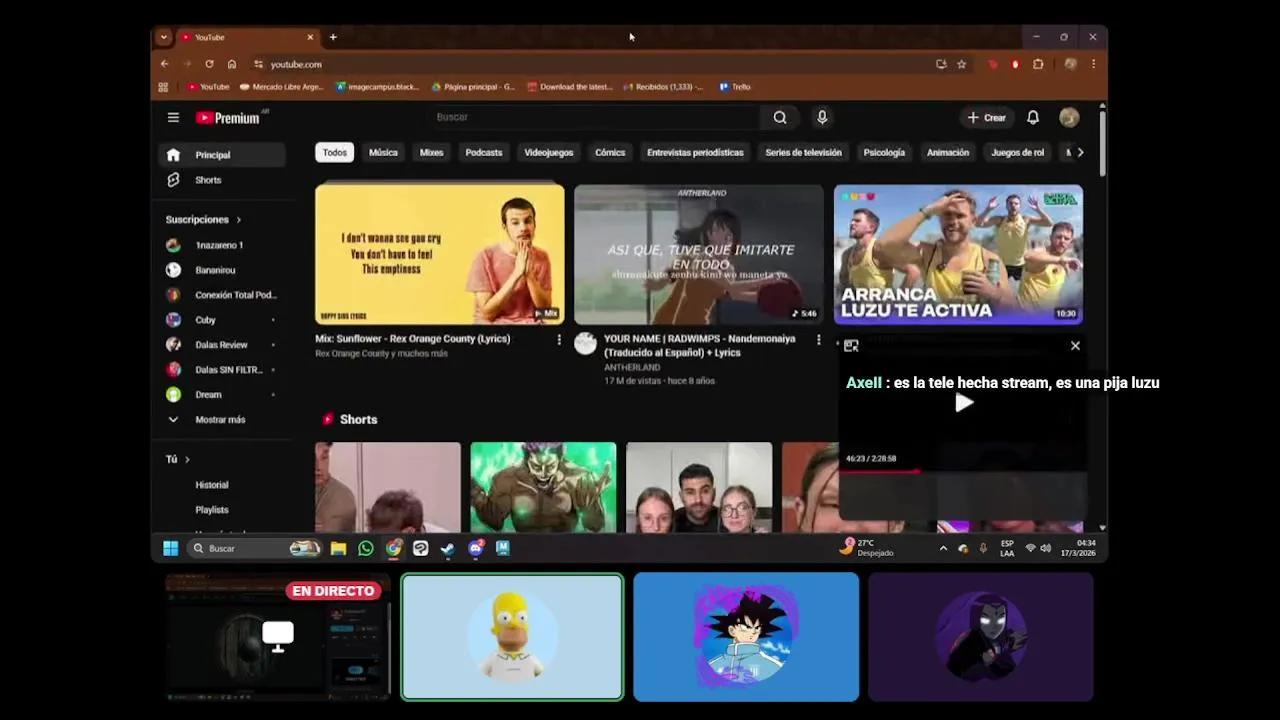
Task: Open Chrome three-dot menu
Action: click(x=1093, y=64)
